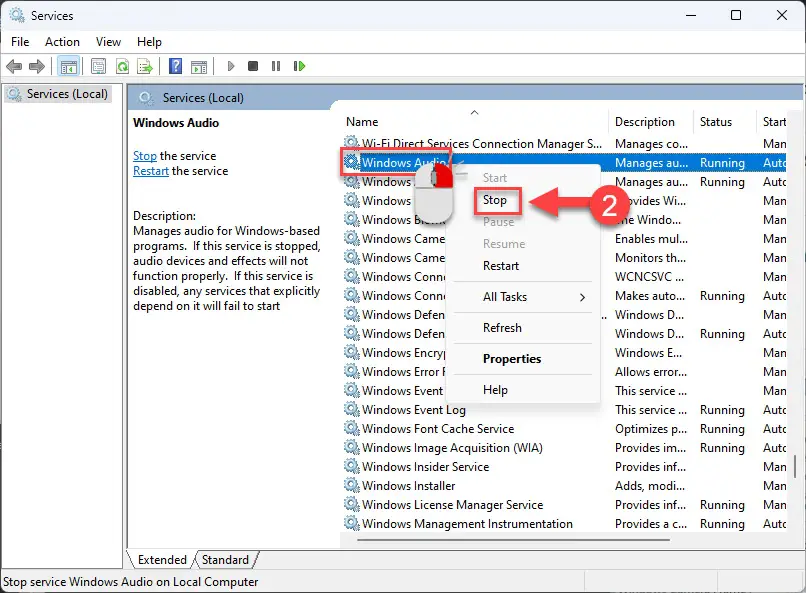The width and height of the screenshot is (806, 593).
Task: Click the Name column sort chevron
Action: [x=474, y=112]
